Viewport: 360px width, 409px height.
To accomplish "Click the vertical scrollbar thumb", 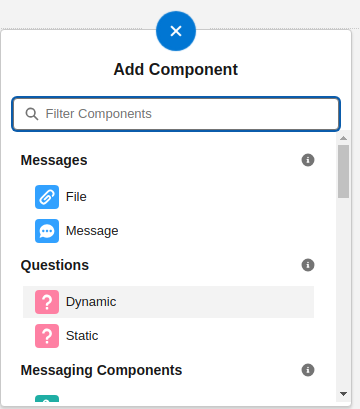I will click(x=343, y=171).
